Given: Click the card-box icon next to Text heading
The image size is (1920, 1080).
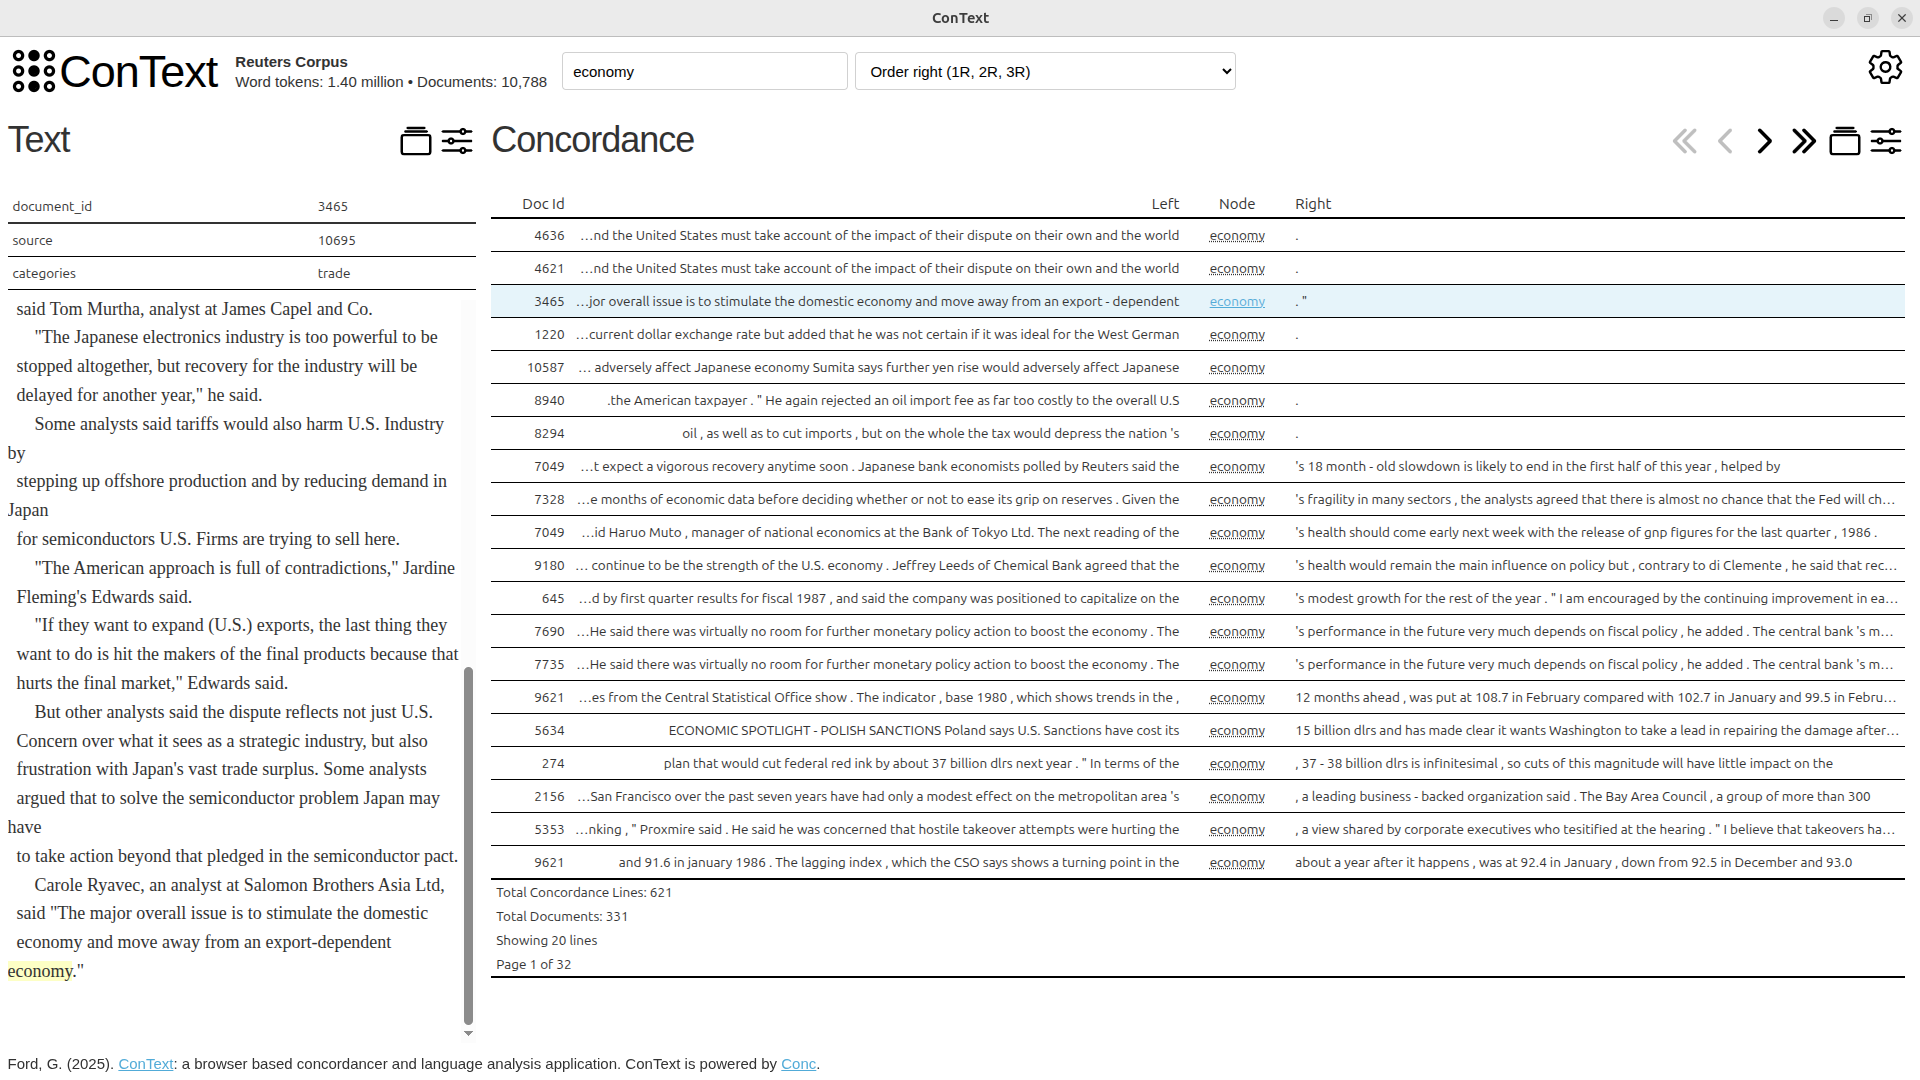Looking at the screenshot, I should [415, 141].
